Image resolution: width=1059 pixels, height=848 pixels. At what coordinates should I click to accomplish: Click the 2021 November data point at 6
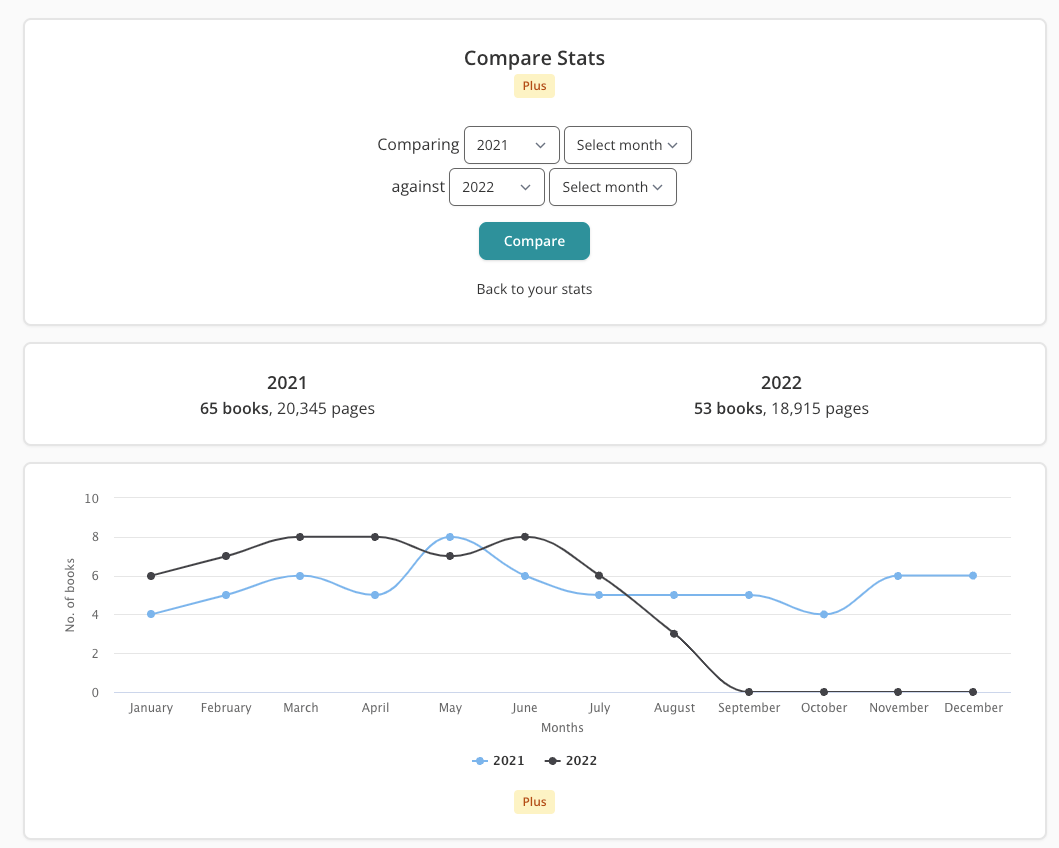point(898,576)
